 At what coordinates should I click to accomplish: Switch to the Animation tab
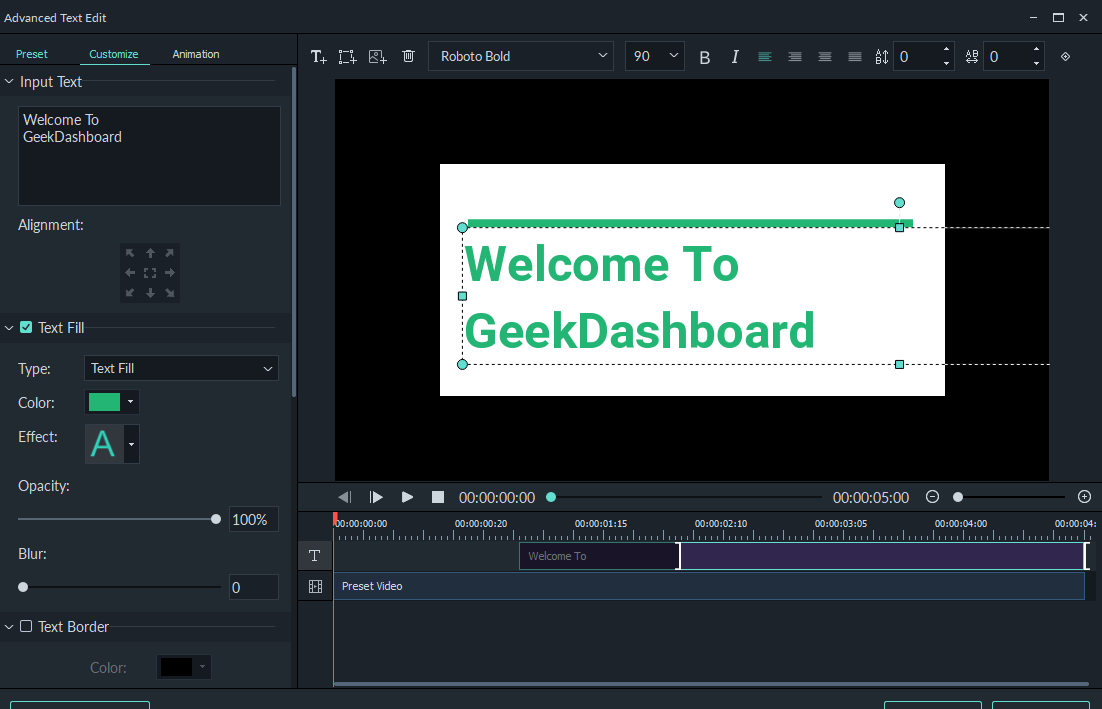(195, 54)
